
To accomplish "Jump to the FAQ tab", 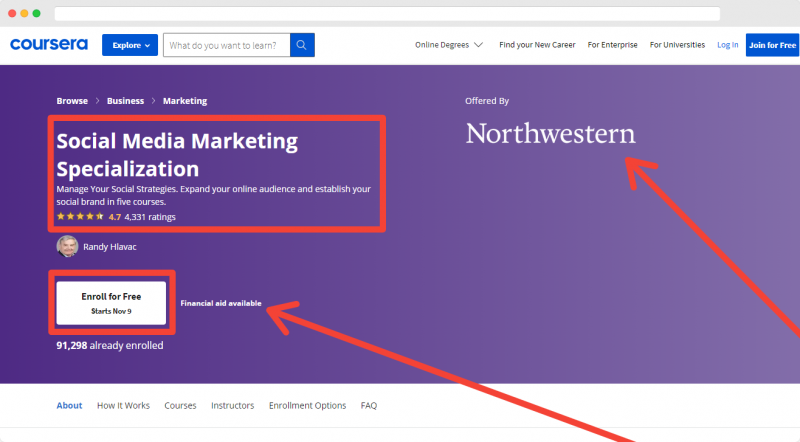I will pyautogui.click(x=369, y=405).
